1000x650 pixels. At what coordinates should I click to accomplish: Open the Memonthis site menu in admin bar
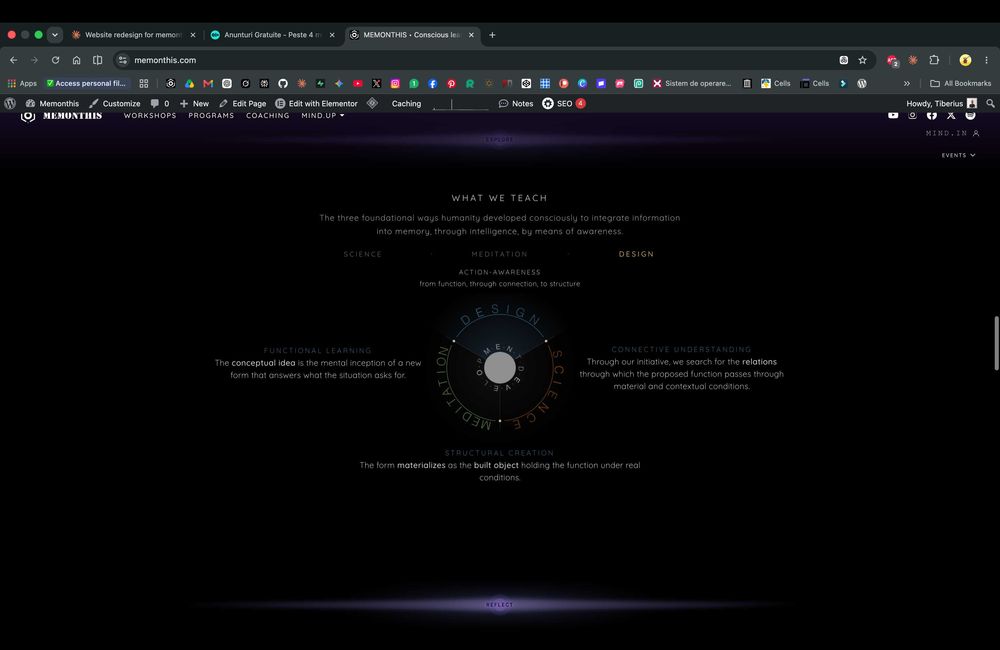coord(52,103)
